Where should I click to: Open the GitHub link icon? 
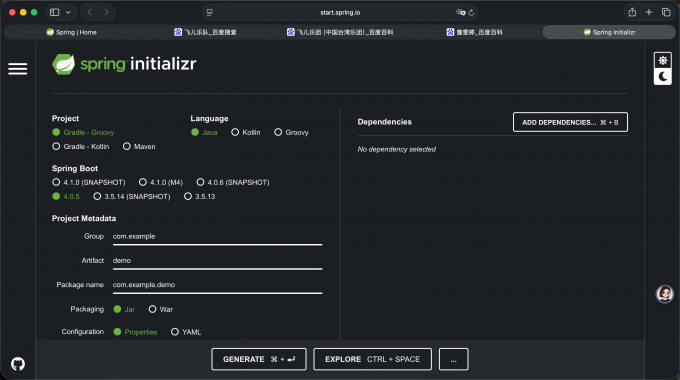(x=18, y=364)
